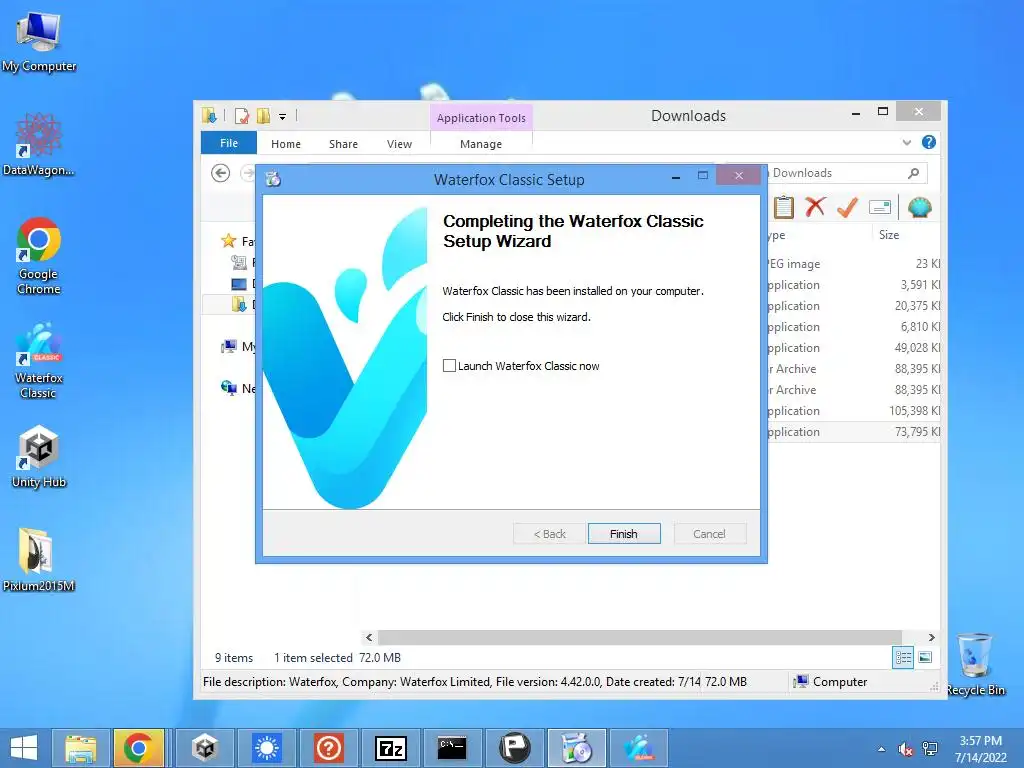Open File Explorer from taskbar
This screenshot has height=768, width=1024.
coord(80,748)
